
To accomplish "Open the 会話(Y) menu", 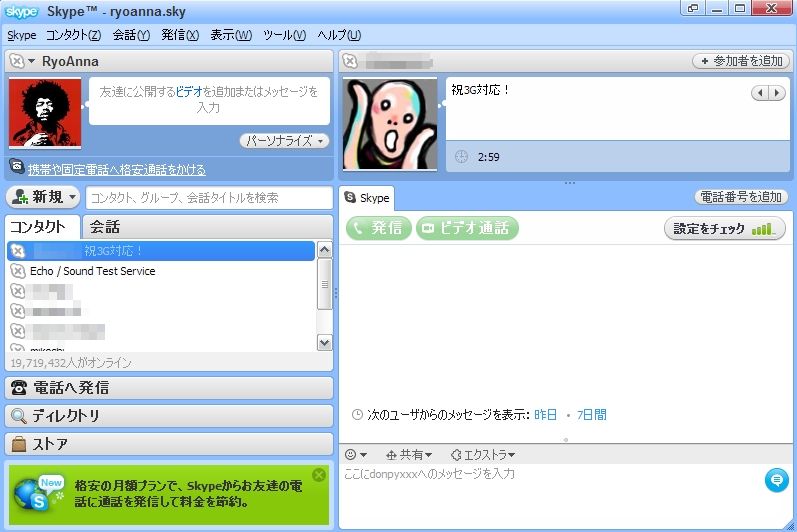I will click(131, 35).
